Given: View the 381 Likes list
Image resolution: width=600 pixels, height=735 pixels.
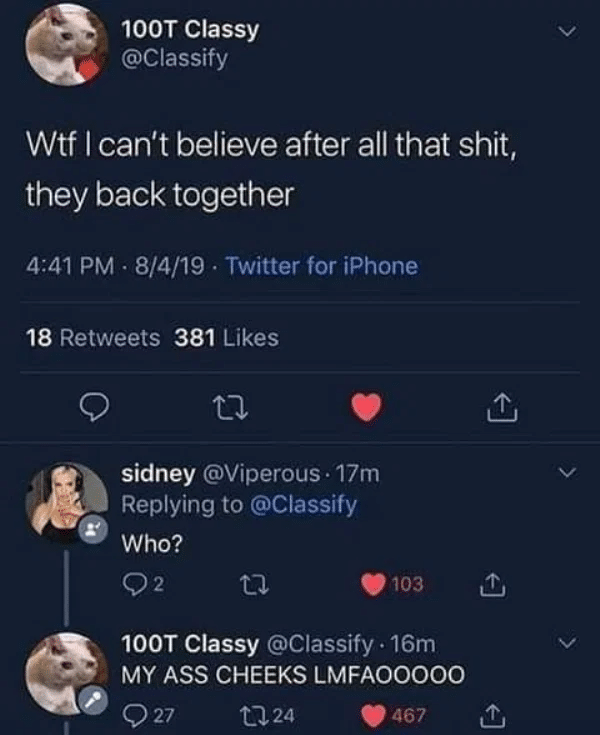Looking at the screenshot, I should click(226, 338).
